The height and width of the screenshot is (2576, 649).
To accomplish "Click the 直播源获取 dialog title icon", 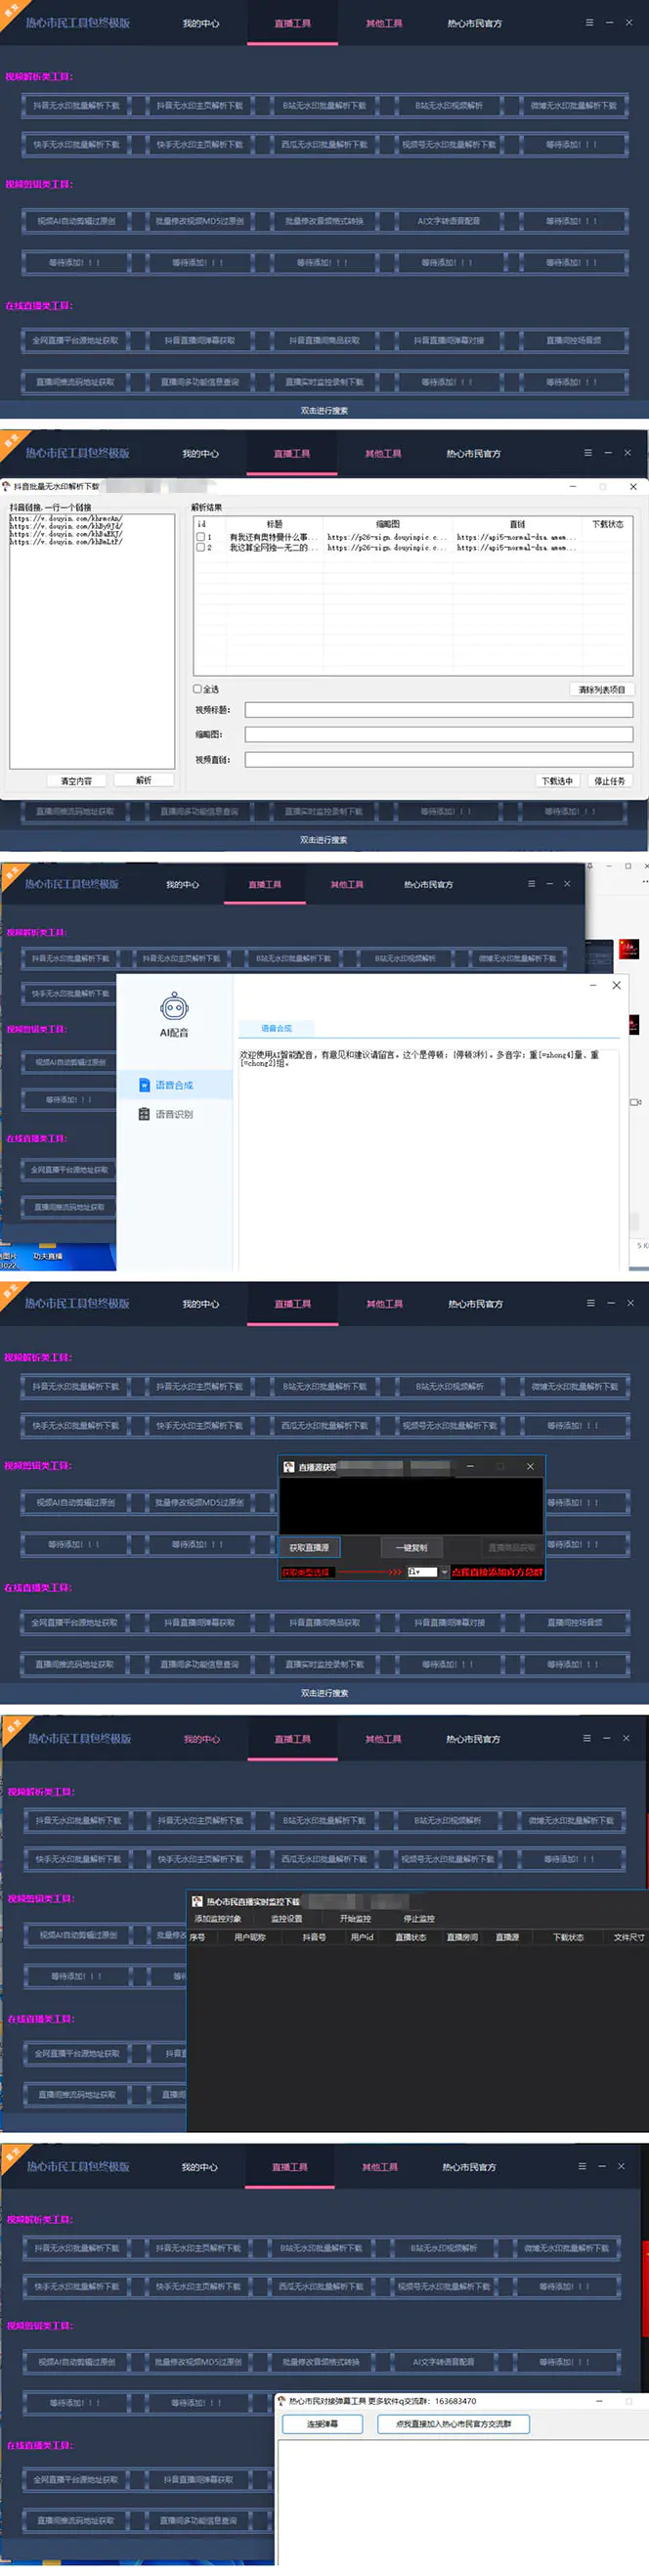I will 289,1467.
